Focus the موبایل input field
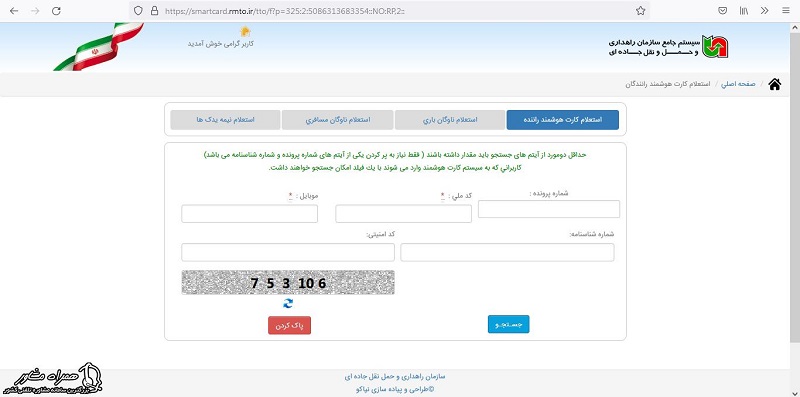This screenshot has height=397, width=800. pyautogui.click(x=249, y=214)
